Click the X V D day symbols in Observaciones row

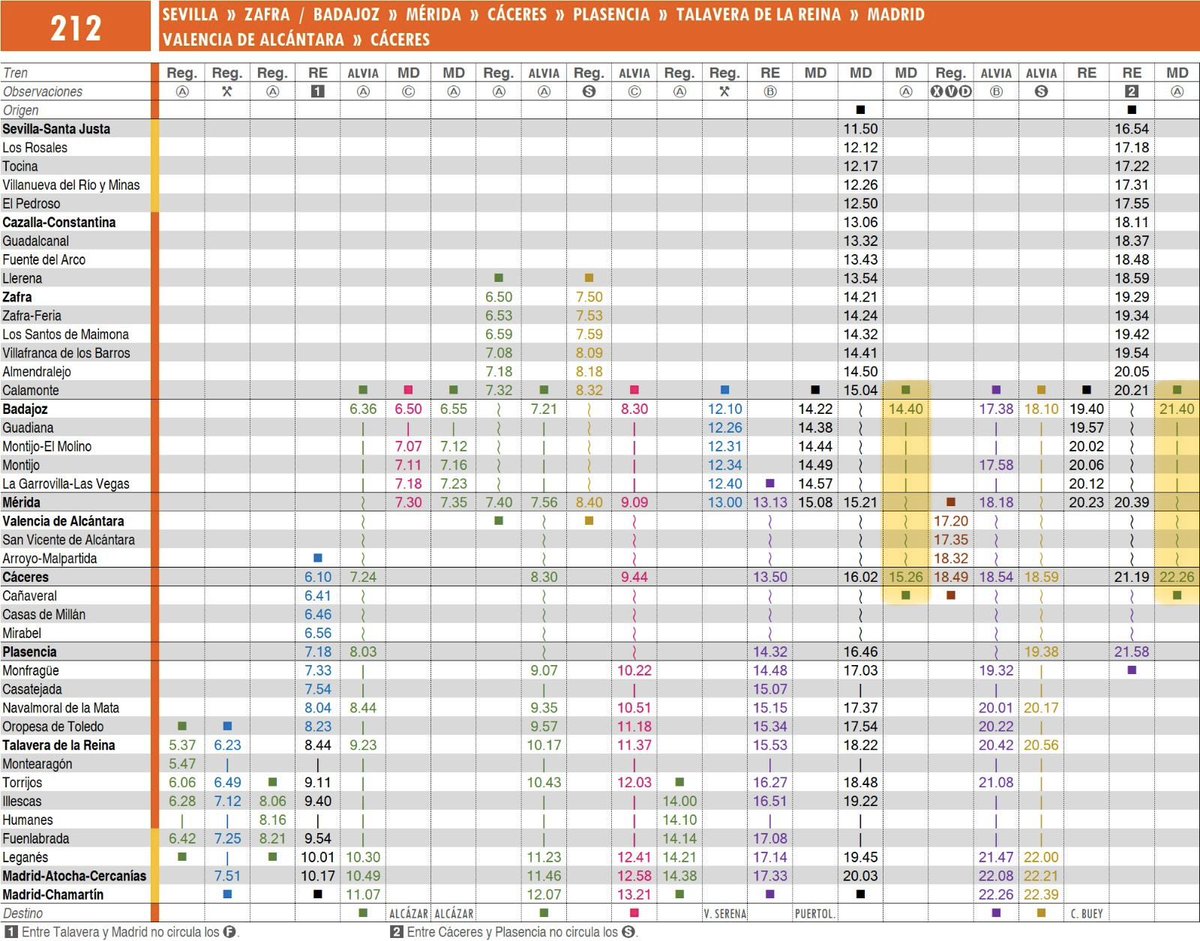click(x=951, y=91)
